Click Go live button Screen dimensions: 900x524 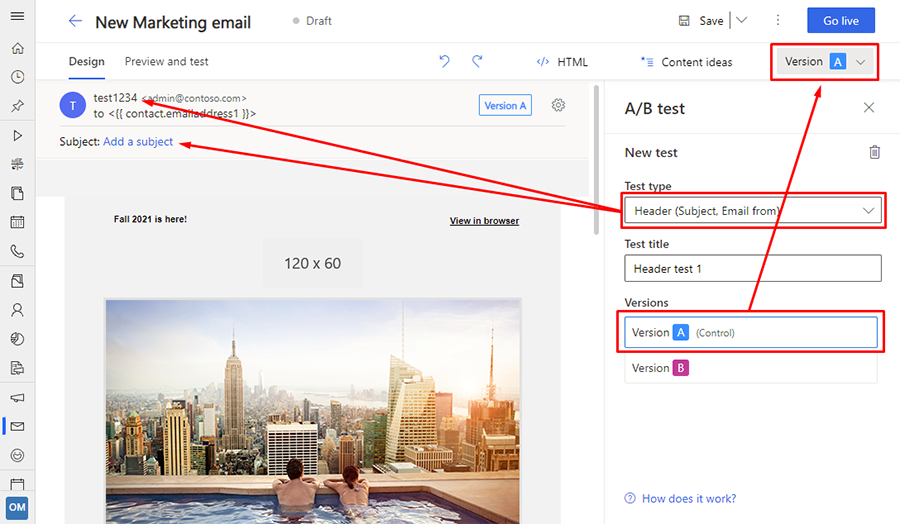(841, 21)
